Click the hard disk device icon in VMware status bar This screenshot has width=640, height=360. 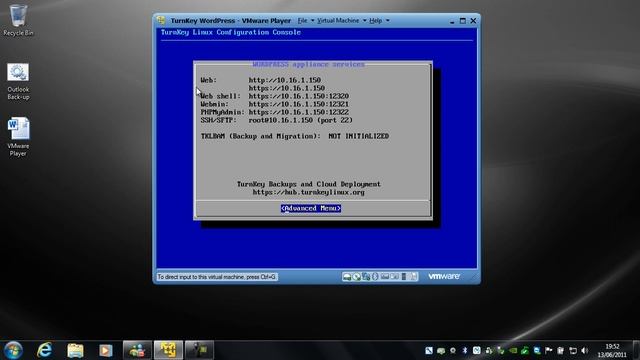tap(347, 277)
